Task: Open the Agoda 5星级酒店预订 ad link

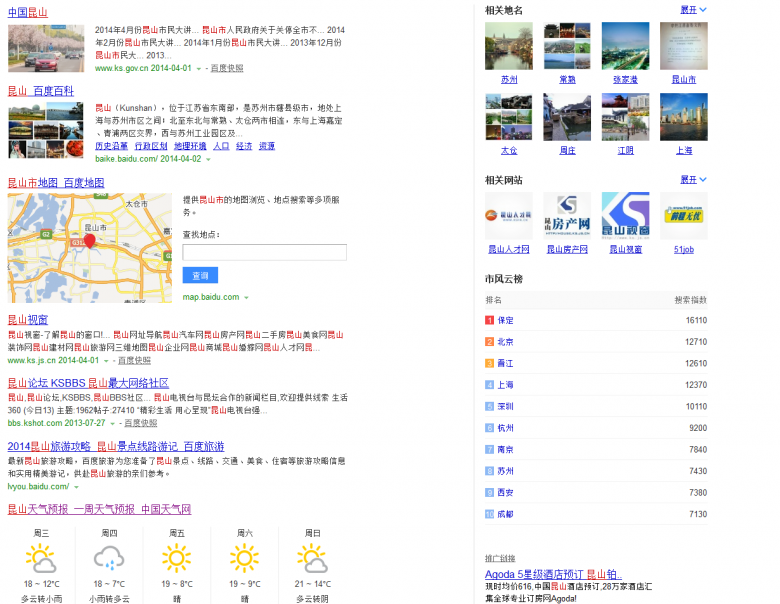Action: 553,574
